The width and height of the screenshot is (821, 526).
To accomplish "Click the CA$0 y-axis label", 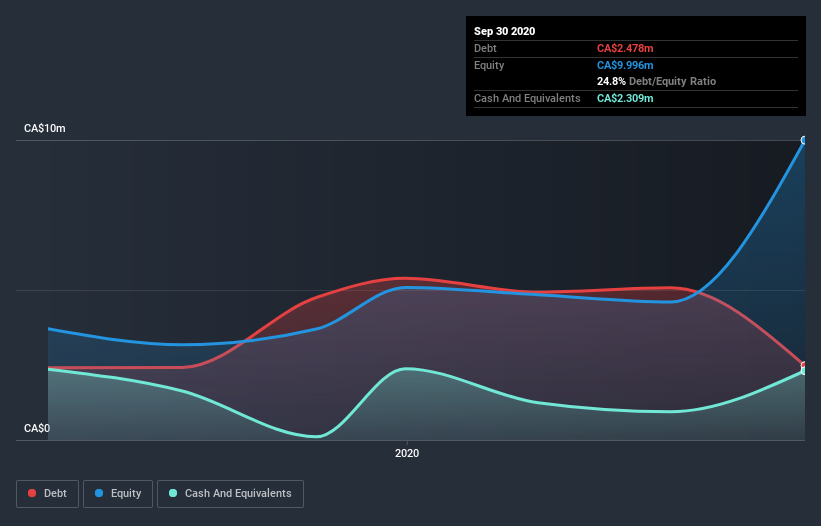I will (37, 428).
